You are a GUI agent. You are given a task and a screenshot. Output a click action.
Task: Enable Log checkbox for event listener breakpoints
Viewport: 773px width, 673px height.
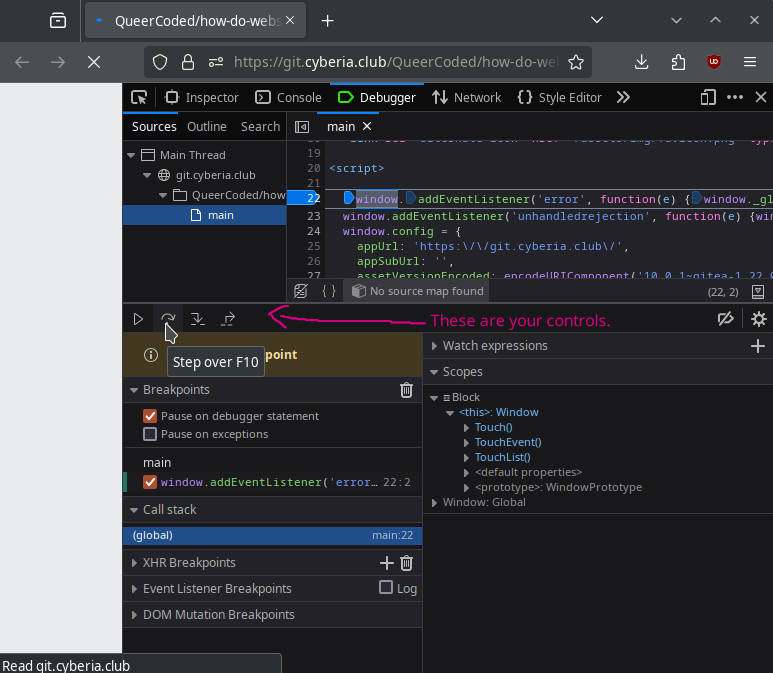386,587
